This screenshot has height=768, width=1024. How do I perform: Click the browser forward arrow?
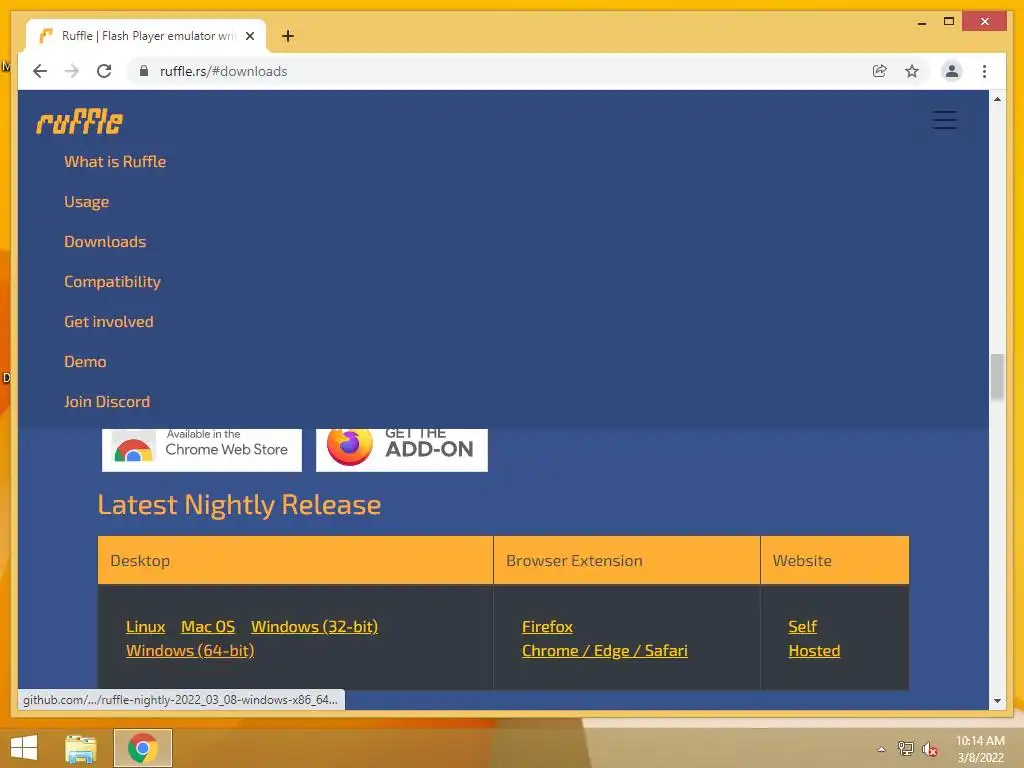point(72,71)
